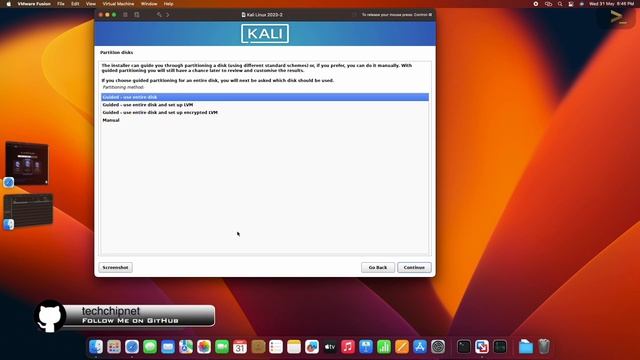Viewport: 640px width, 360px height.
Task: Open Finder from the Dock
Action: (96, 347)
